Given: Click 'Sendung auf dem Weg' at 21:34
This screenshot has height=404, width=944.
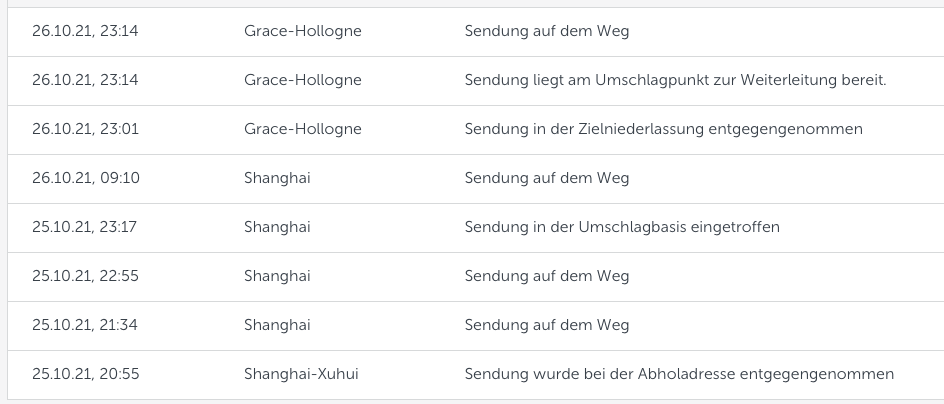Looking at the screenshot, I should 546,325.
